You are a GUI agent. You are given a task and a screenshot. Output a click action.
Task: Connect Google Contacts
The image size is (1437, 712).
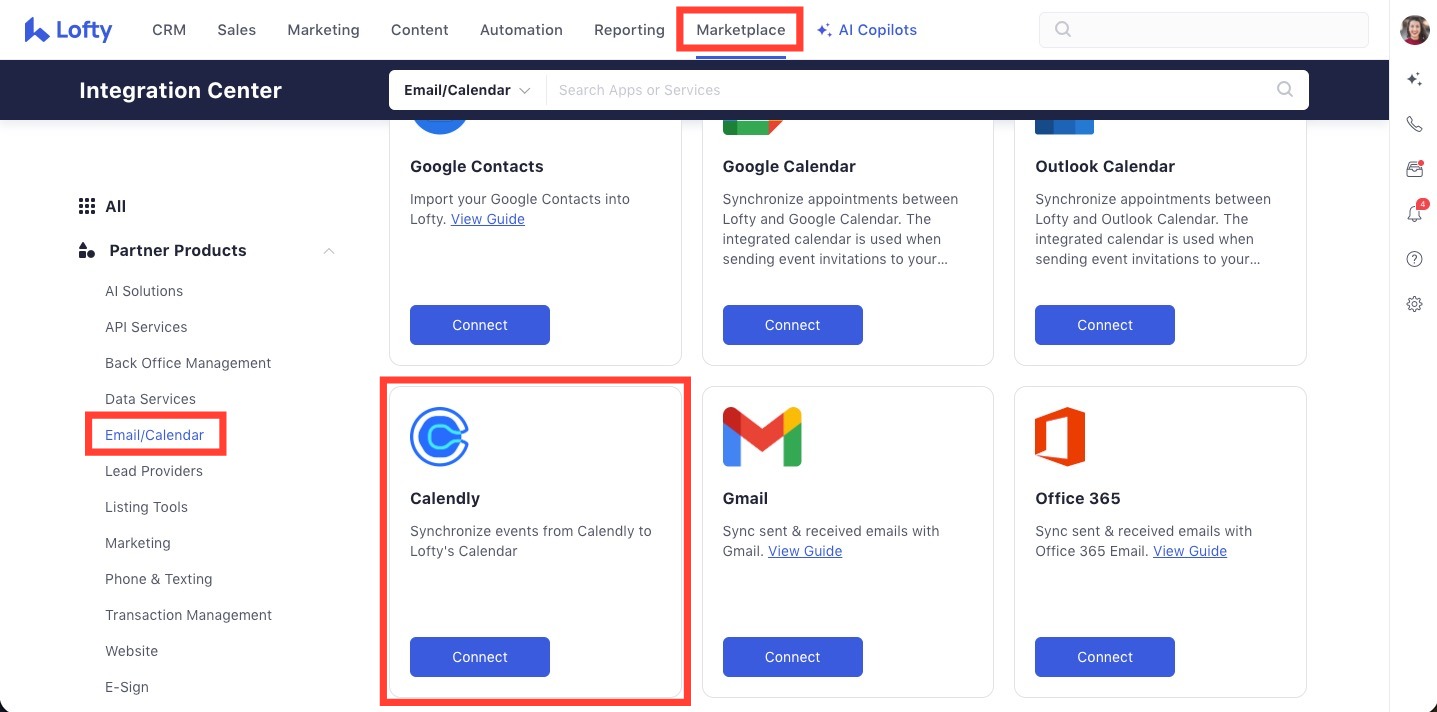point(480,325)
